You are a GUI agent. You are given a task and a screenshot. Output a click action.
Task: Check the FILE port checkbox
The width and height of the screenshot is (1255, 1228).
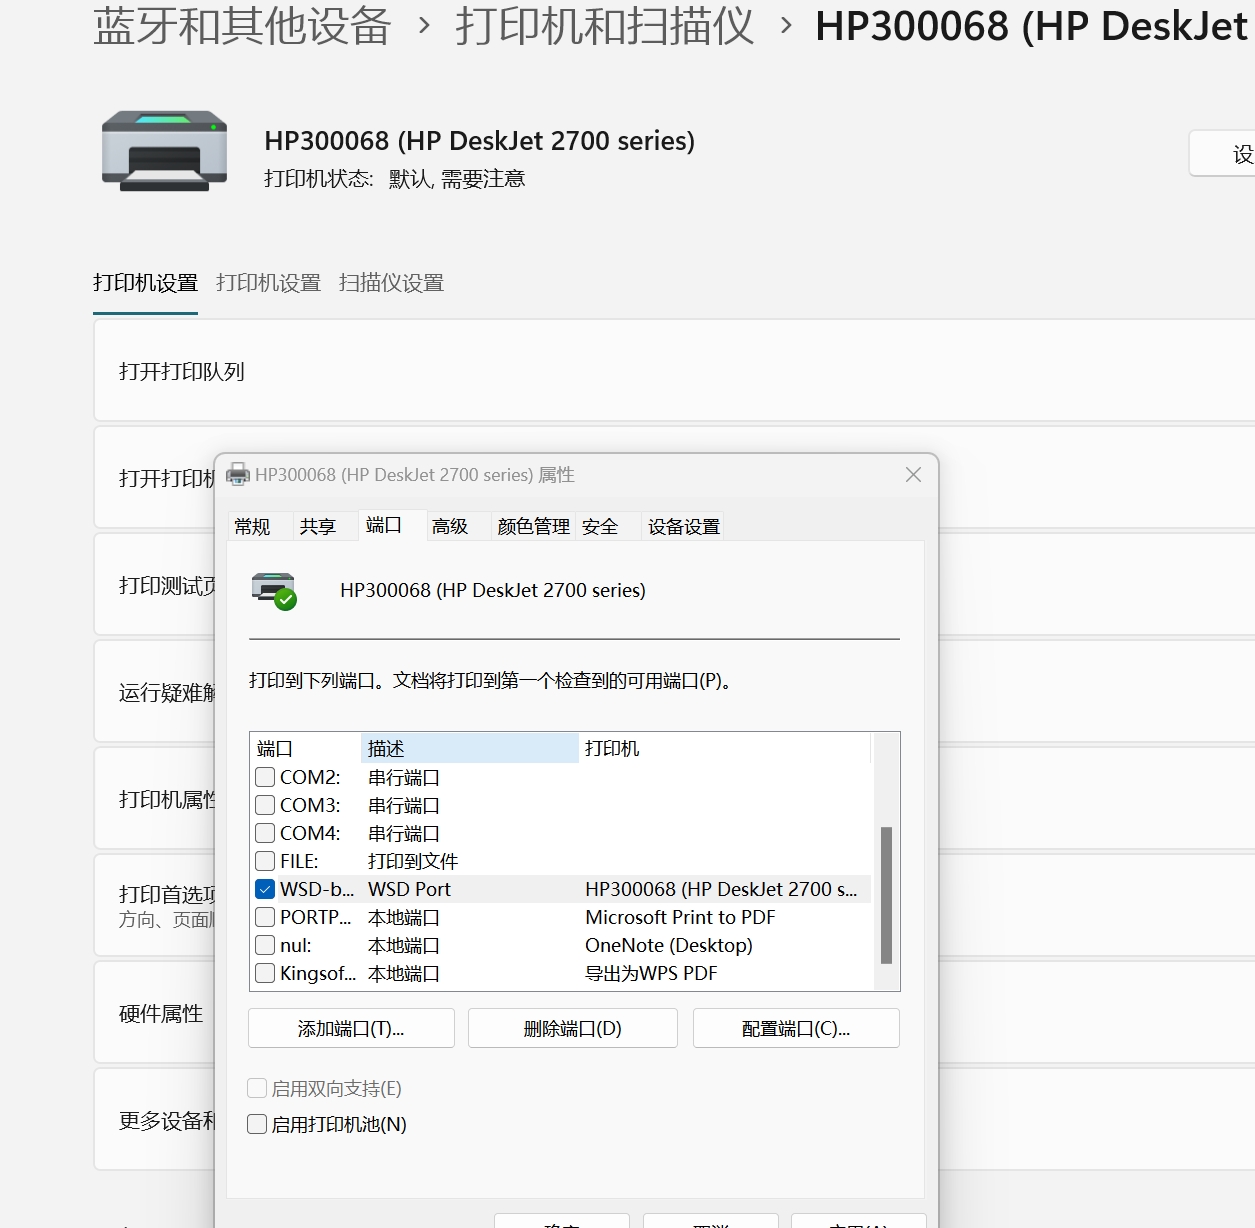[265, 861]
